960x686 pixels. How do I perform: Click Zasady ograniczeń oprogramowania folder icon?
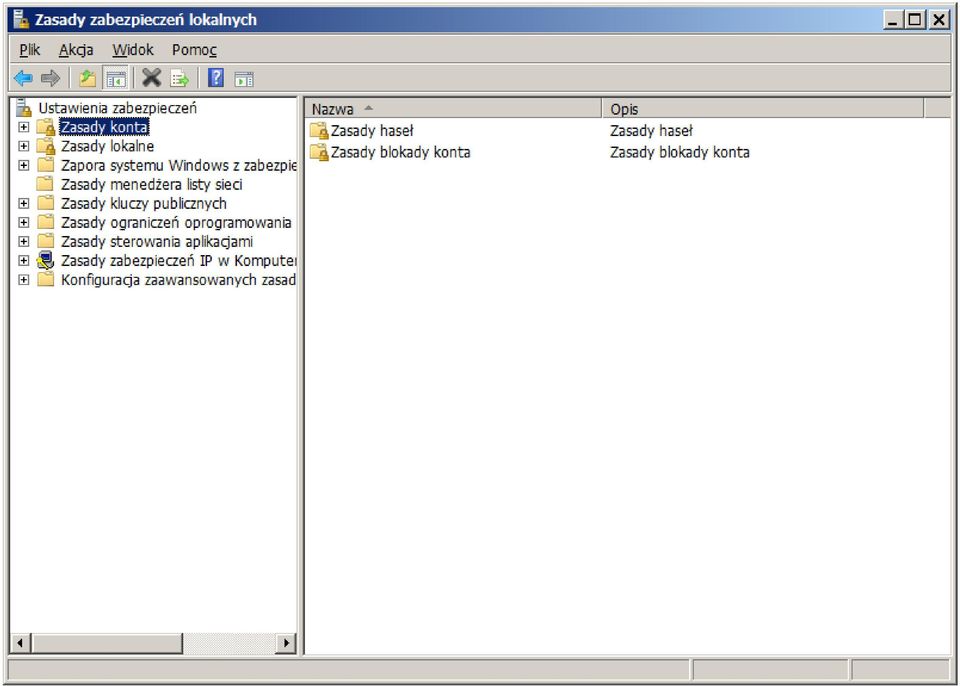pos(45,222)
